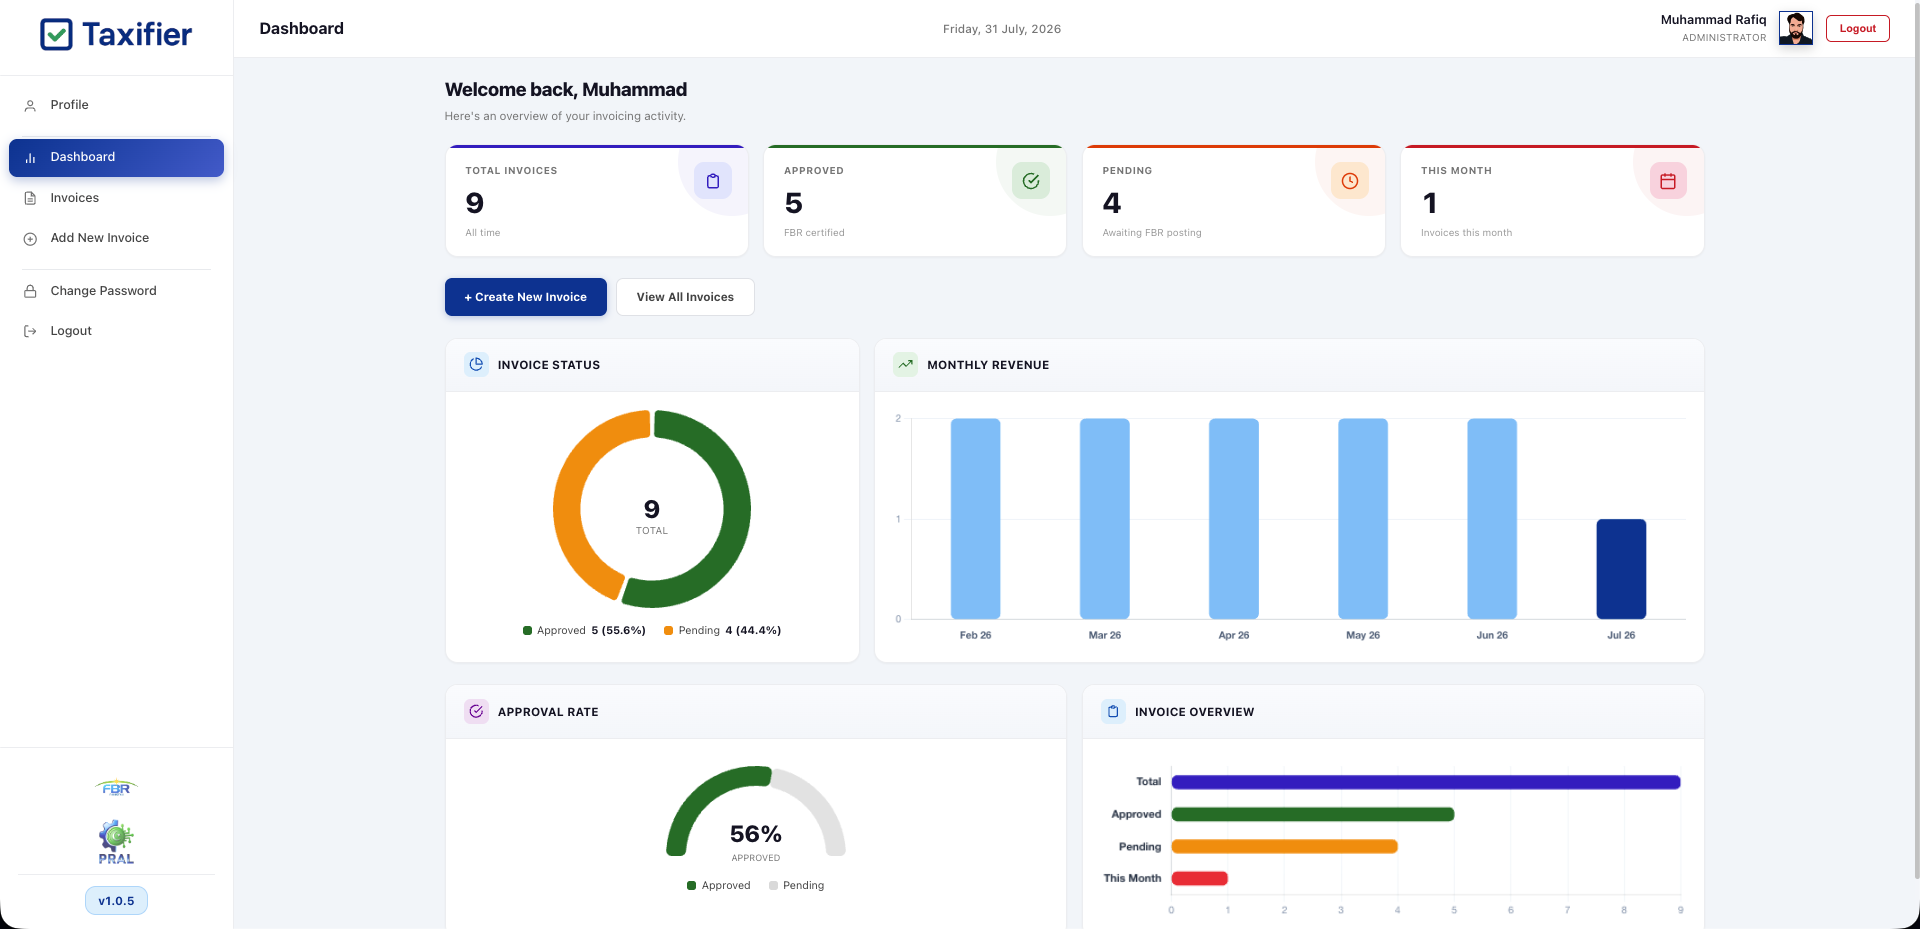Click the Approved count 5 on card
This screenshot has width=1920, height=929.
(794, 203)
